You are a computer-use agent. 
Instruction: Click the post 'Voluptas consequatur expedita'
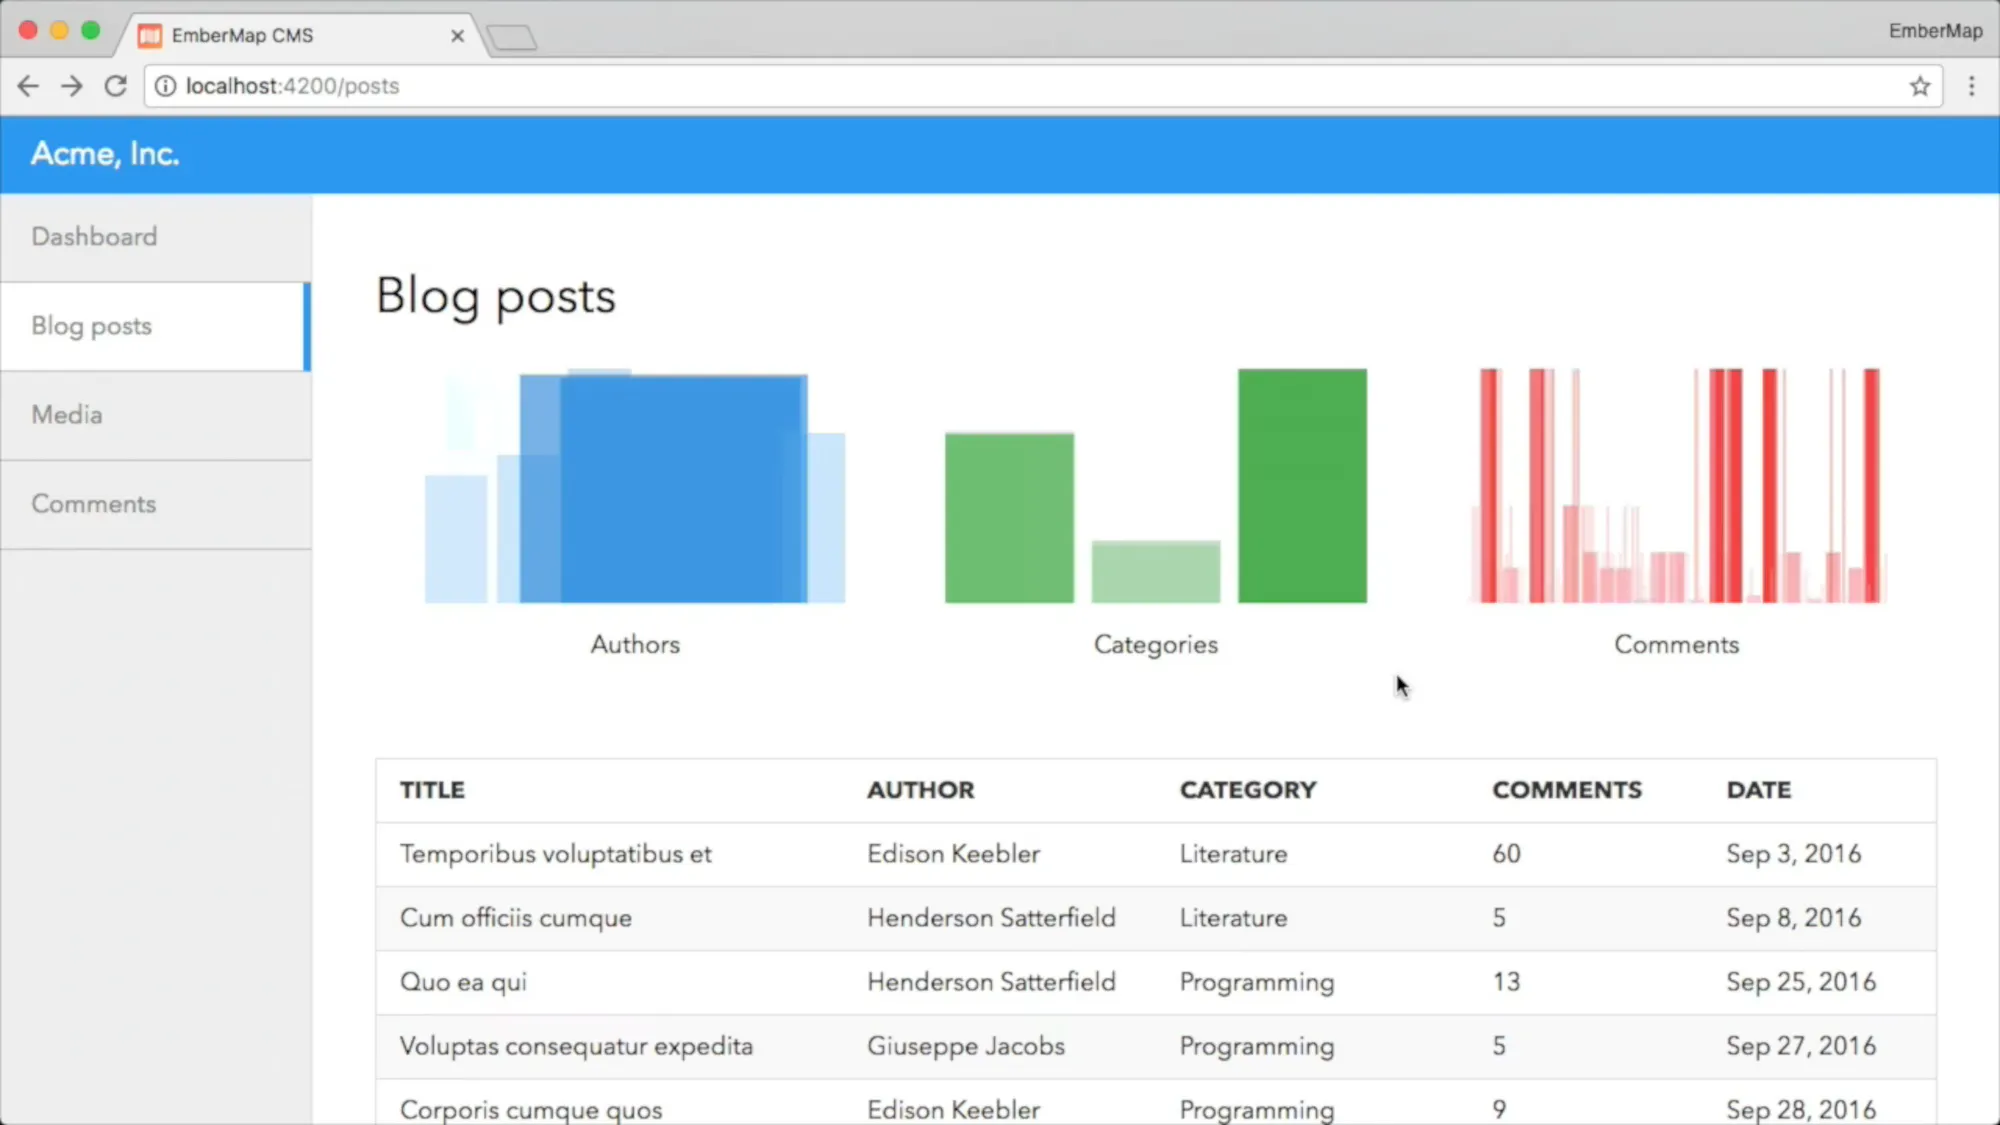click(x=576, y=1046)
